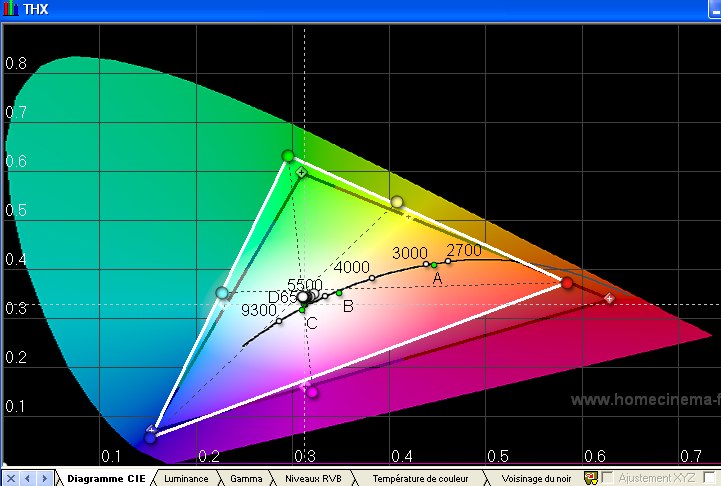Switch to the Gamma tab

pyautogui.click(x=246, y=478)
